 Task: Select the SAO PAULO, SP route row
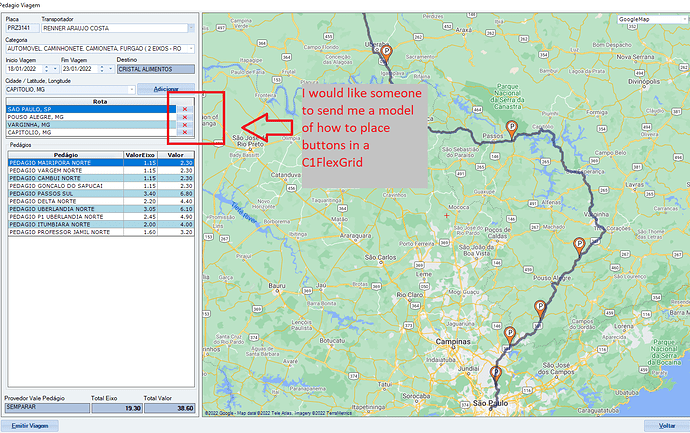point(92,109)
